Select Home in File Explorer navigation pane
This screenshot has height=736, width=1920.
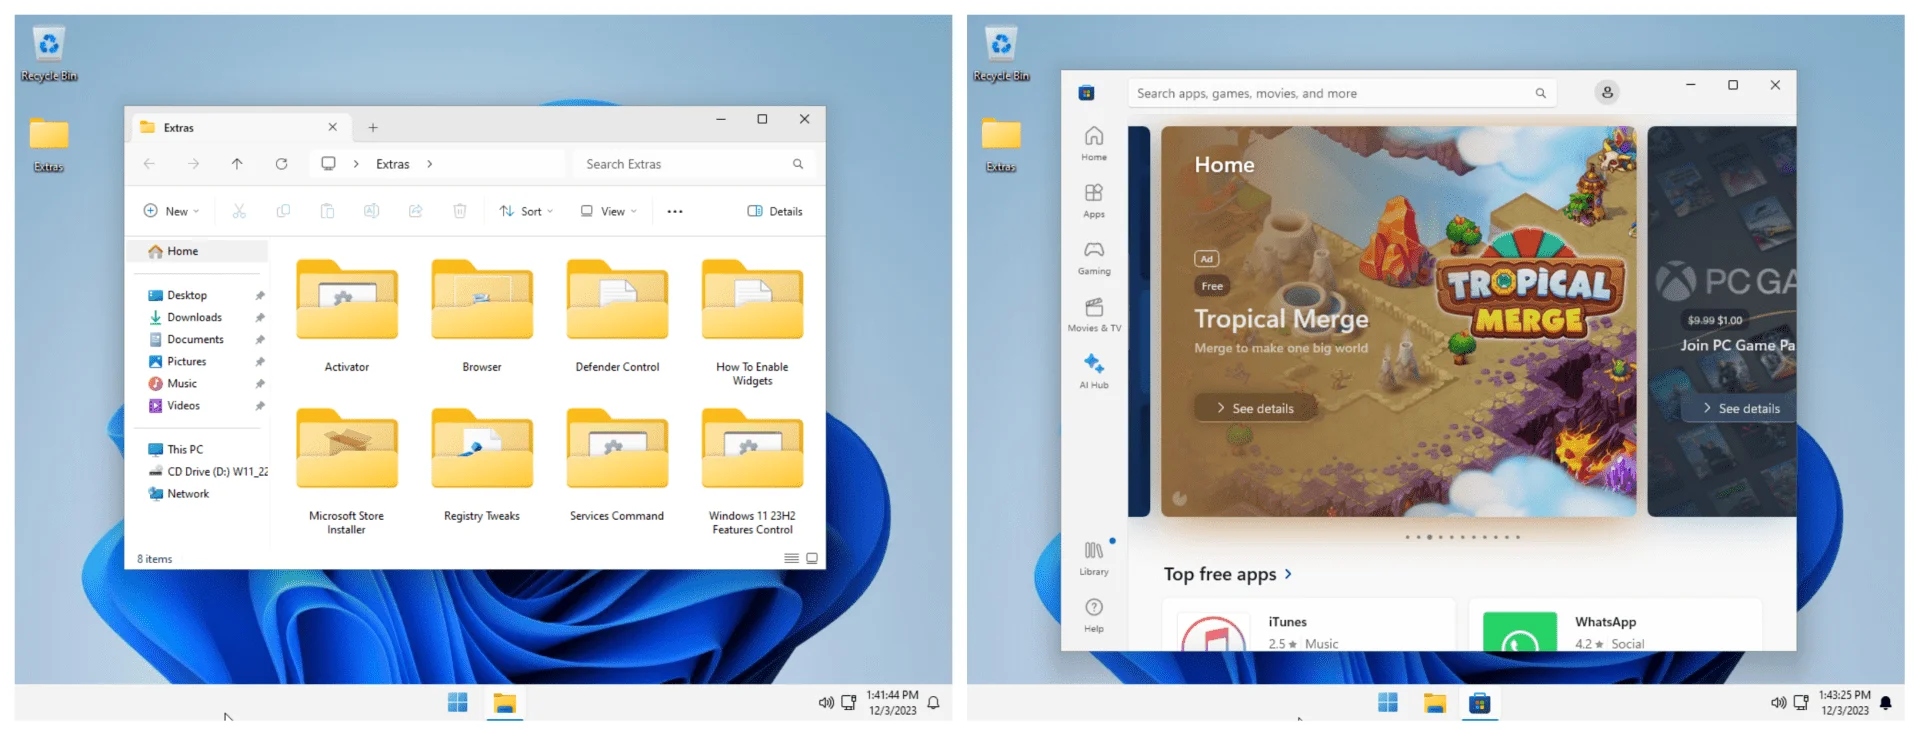(197, 251)
